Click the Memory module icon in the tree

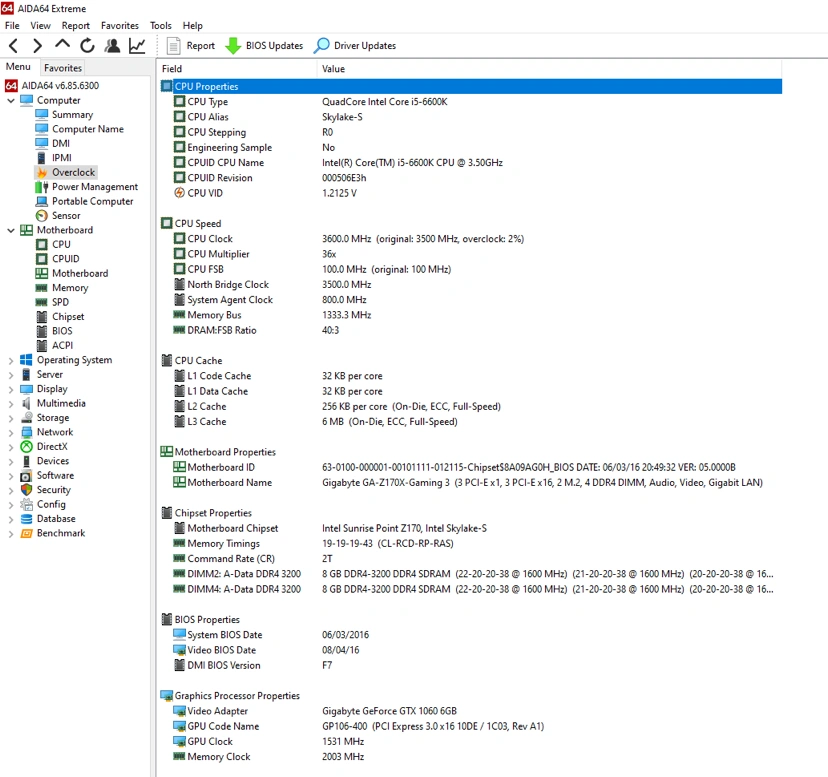click(42, 288)
